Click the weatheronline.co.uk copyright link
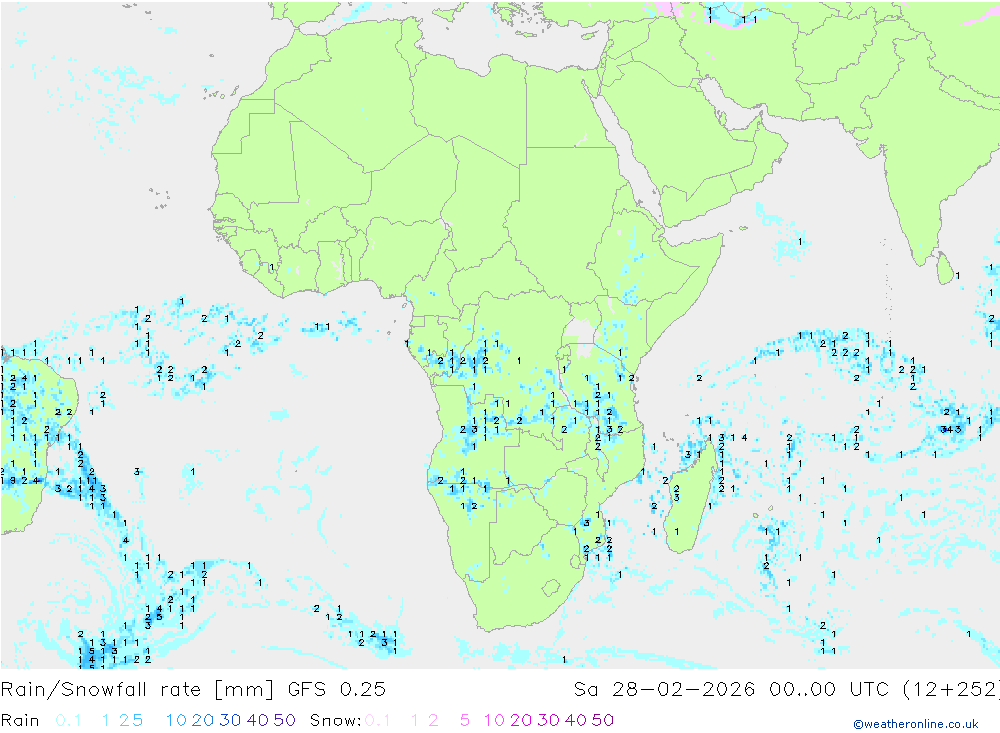The image size is (1000, 733). click(916, 724)
